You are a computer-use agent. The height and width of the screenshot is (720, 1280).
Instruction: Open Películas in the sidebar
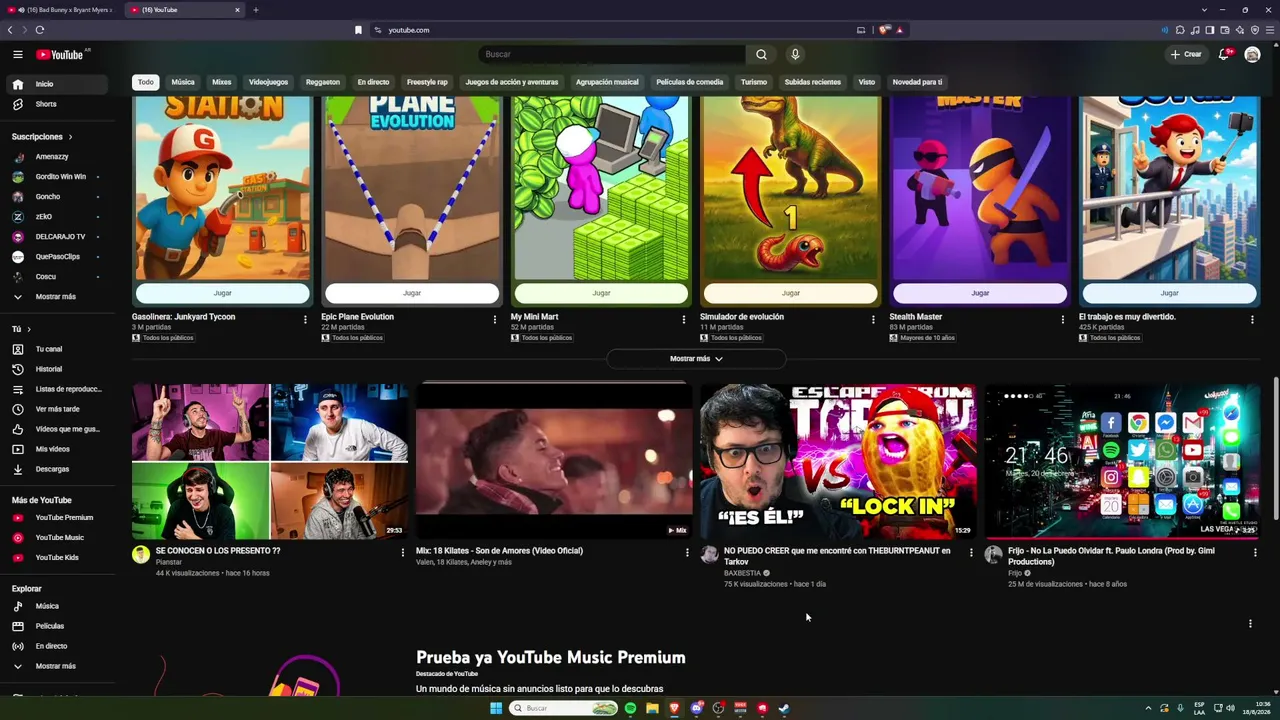[x=56, y=626]
